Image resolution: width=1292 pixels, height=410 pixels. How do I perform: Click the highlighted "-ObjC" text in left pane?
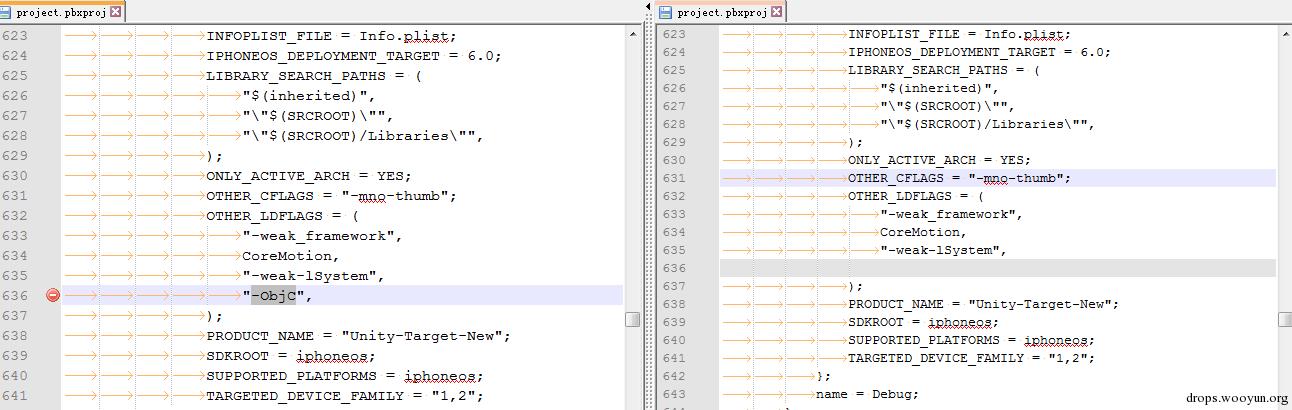pos(273,295)
